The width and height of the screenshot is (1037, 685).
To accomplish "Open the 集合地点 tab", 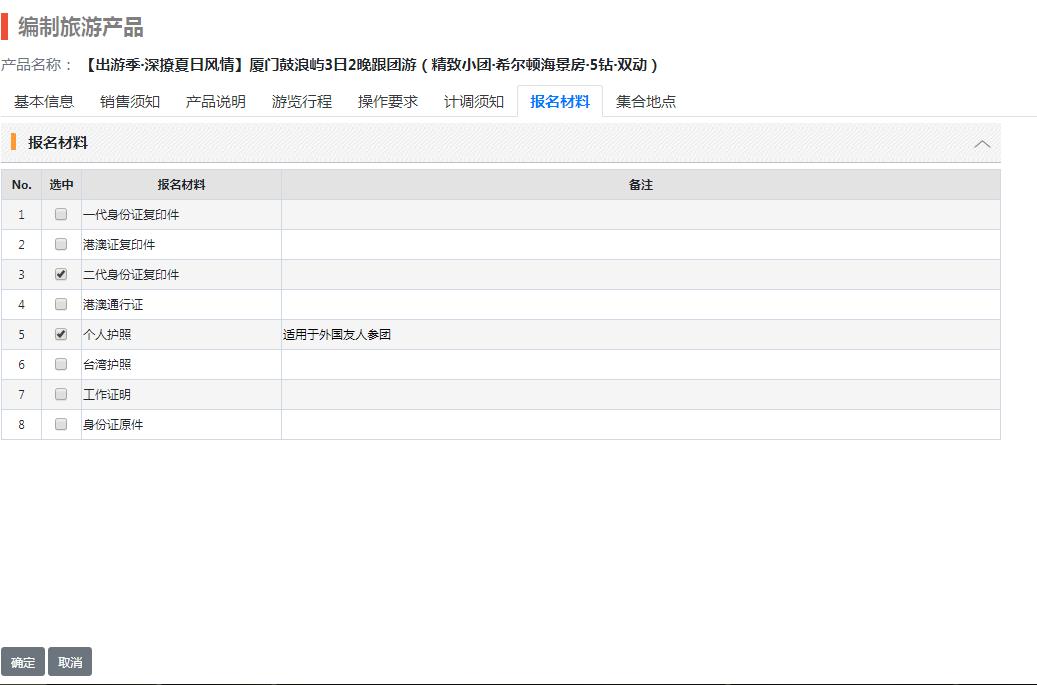I will pyautogui.click(x=645, y=101).
